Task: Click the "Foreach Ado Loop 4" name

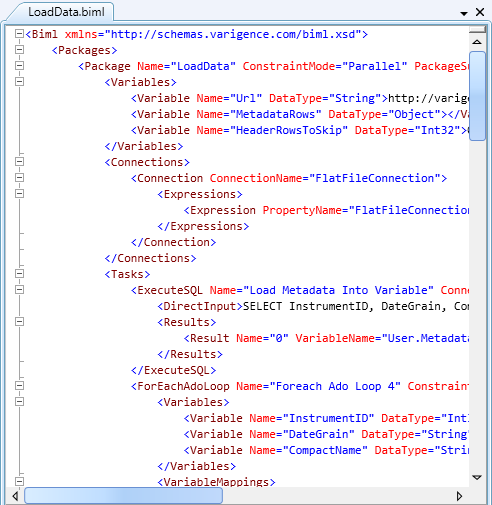Action: (x=335, y=386)
